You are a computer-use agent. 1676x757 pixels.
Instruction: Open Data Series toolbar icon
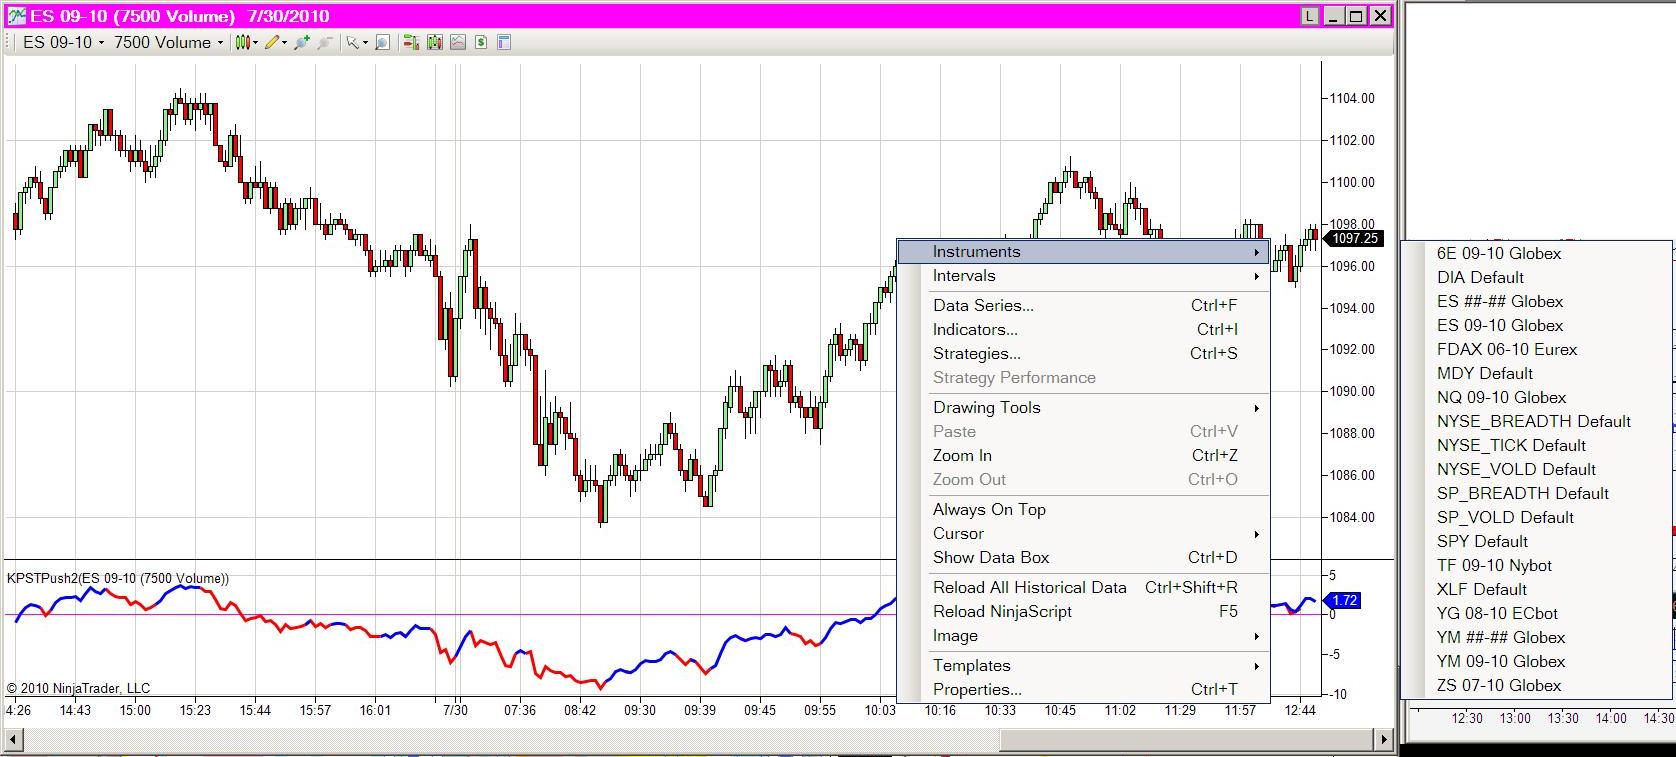(x=434, y=42)
